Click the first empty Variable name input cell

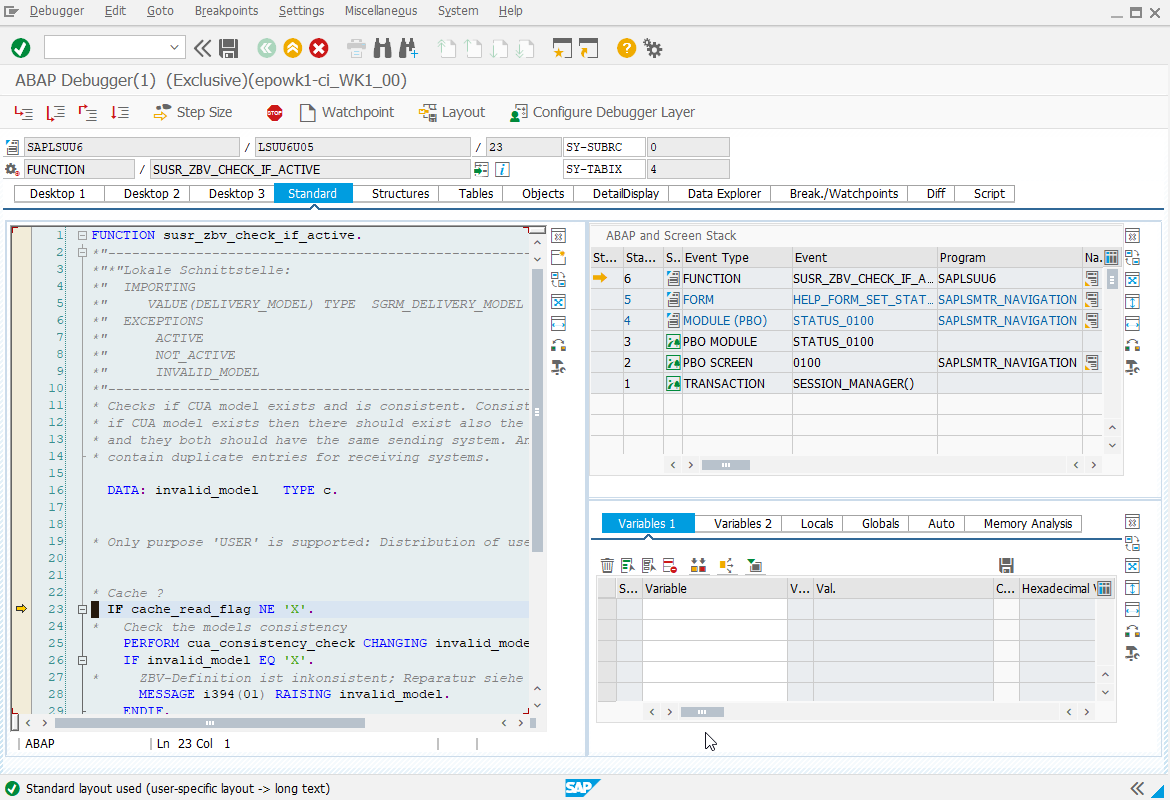(715, 609)
